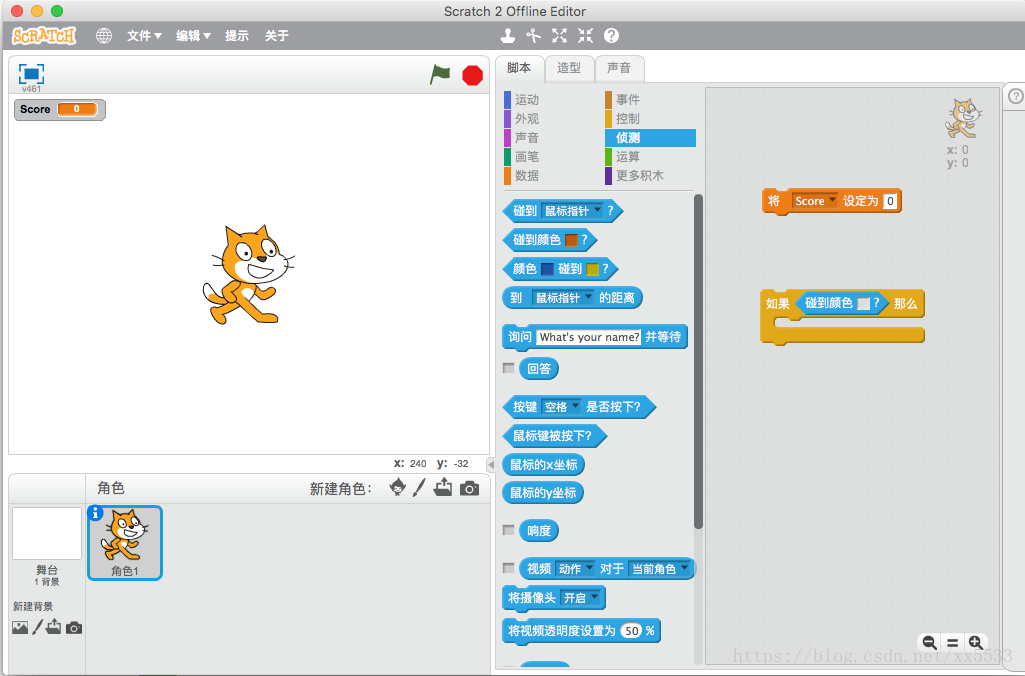Open the 空格 key dropdown
Image resolution: width=1025 pixels, height=676 pixels.
pyautogui.click(x=561, y=407)
